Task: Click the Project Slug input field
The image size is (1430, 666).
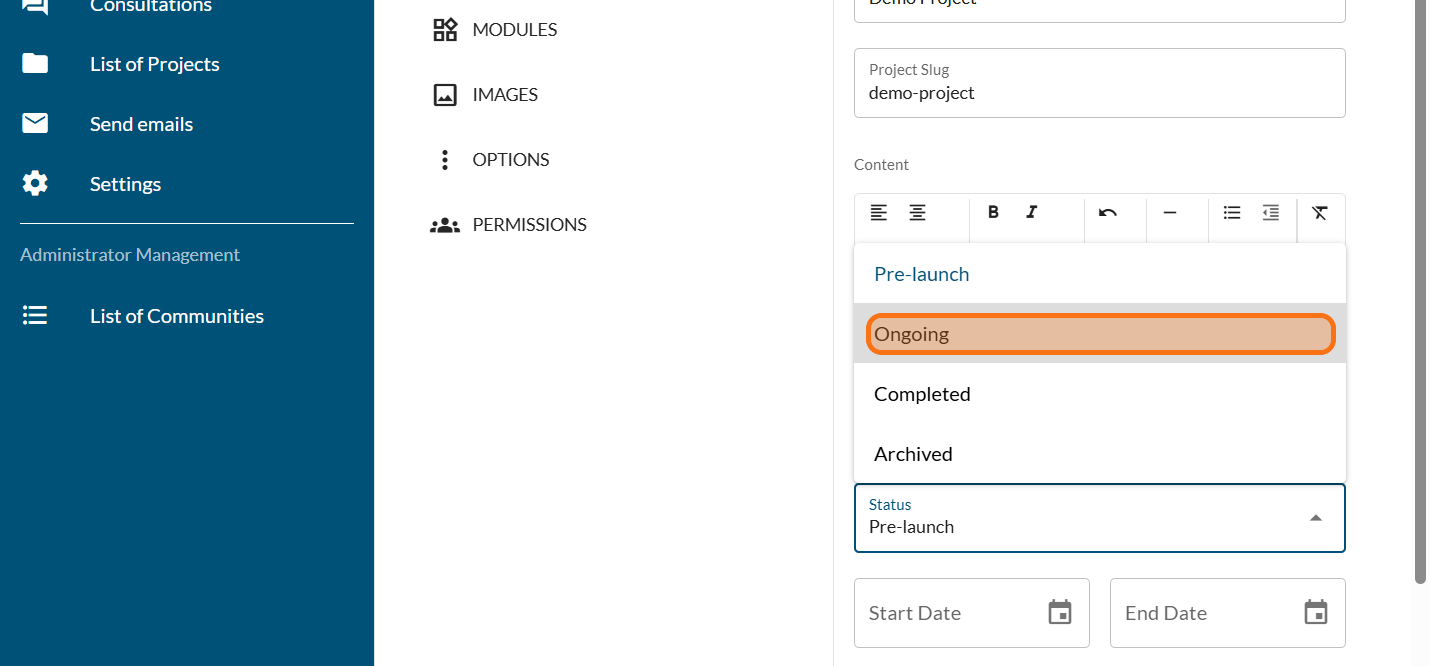Action: [x=1099, y=93]
